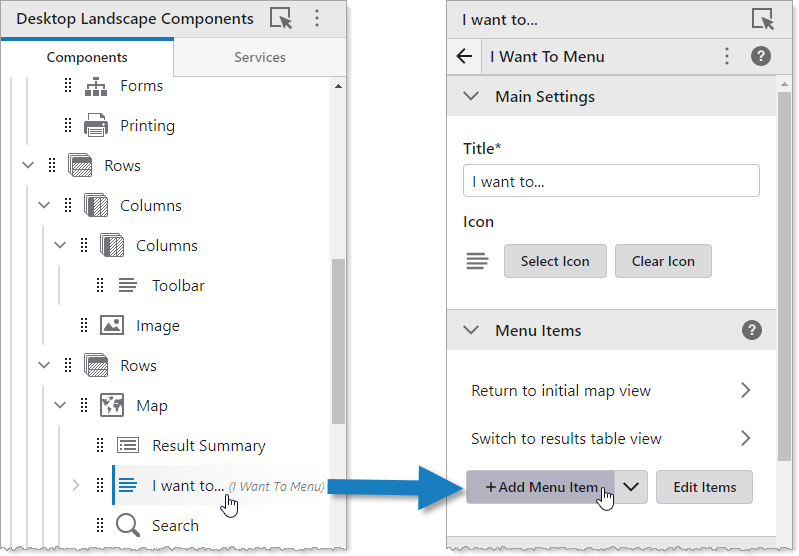799x556 pixels.
Task: Switch to the Components tab
Action: coord(87,57)
